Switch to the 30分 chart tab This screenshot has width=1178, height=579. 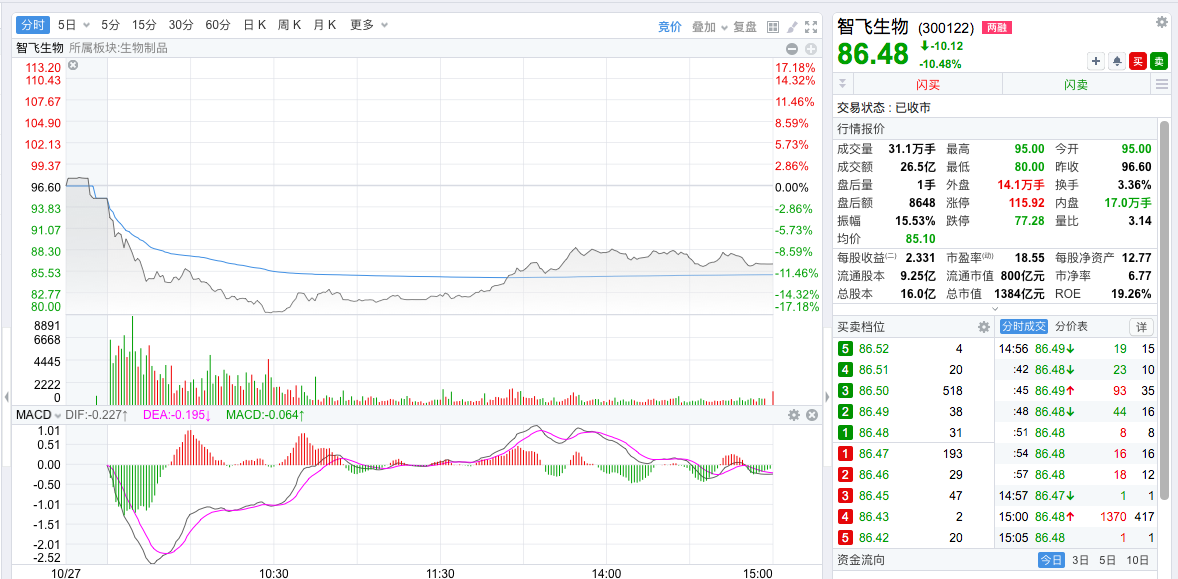click(181, 25)
